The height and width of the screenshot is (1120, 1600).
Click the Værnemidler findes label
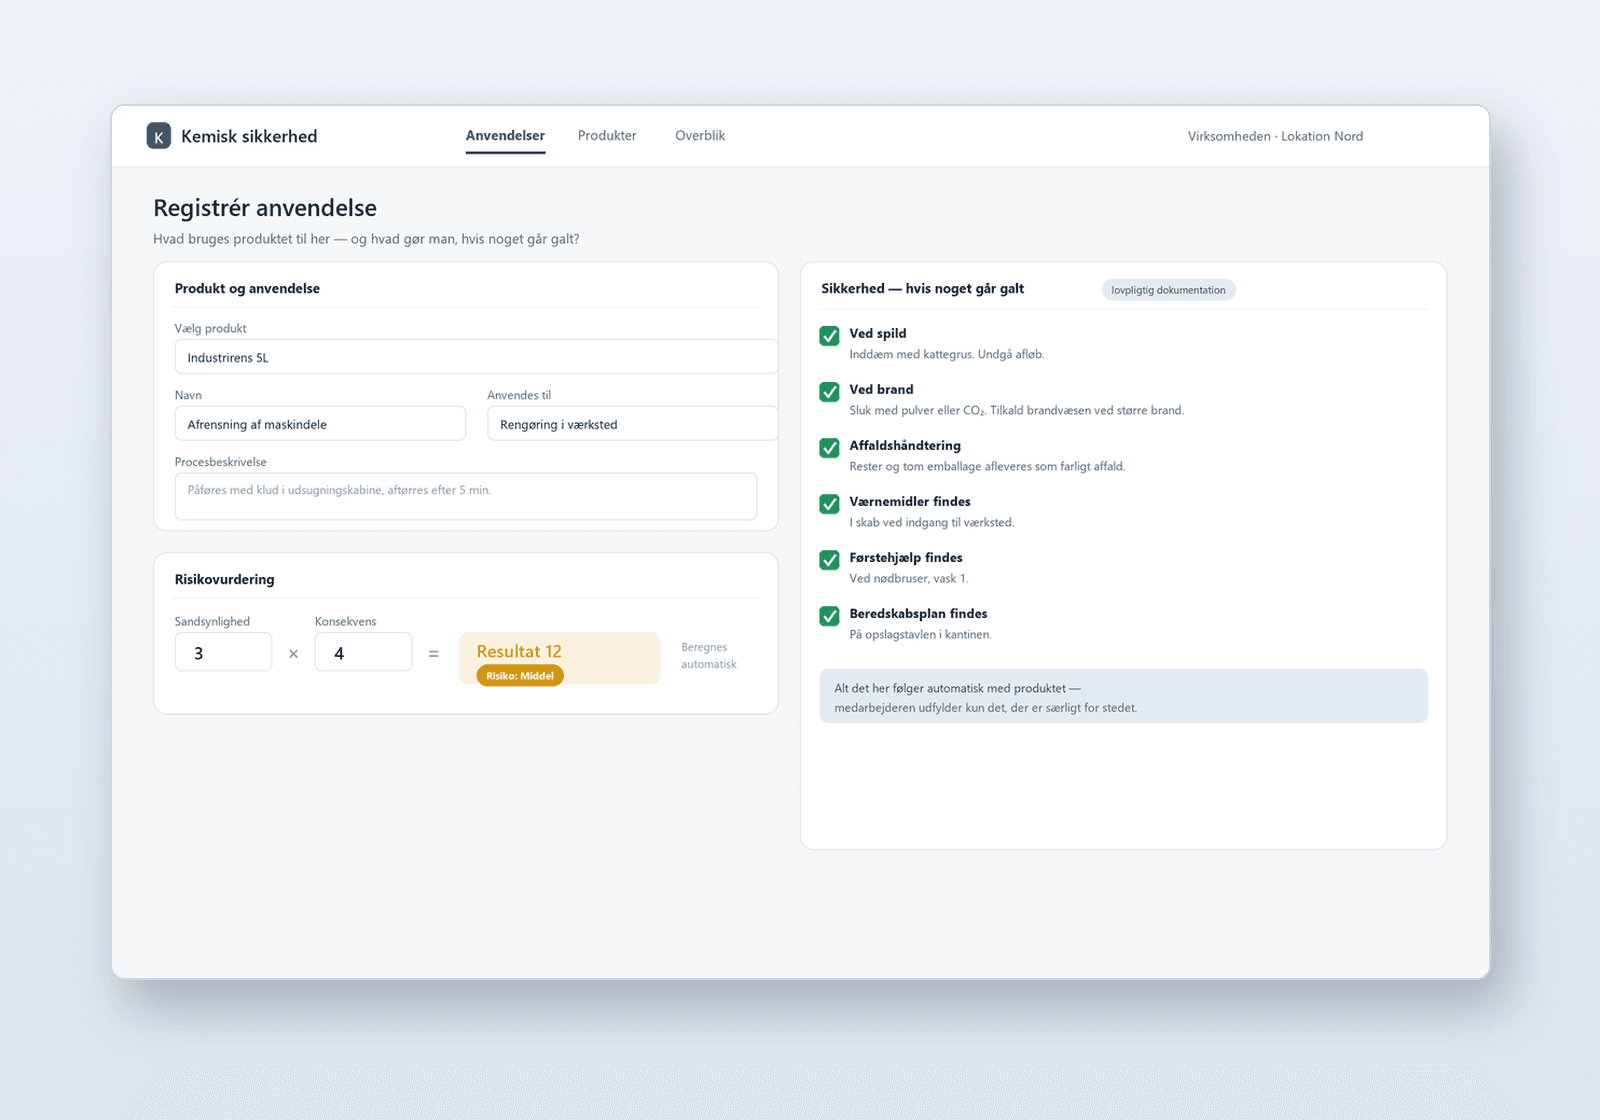[910, 501]
